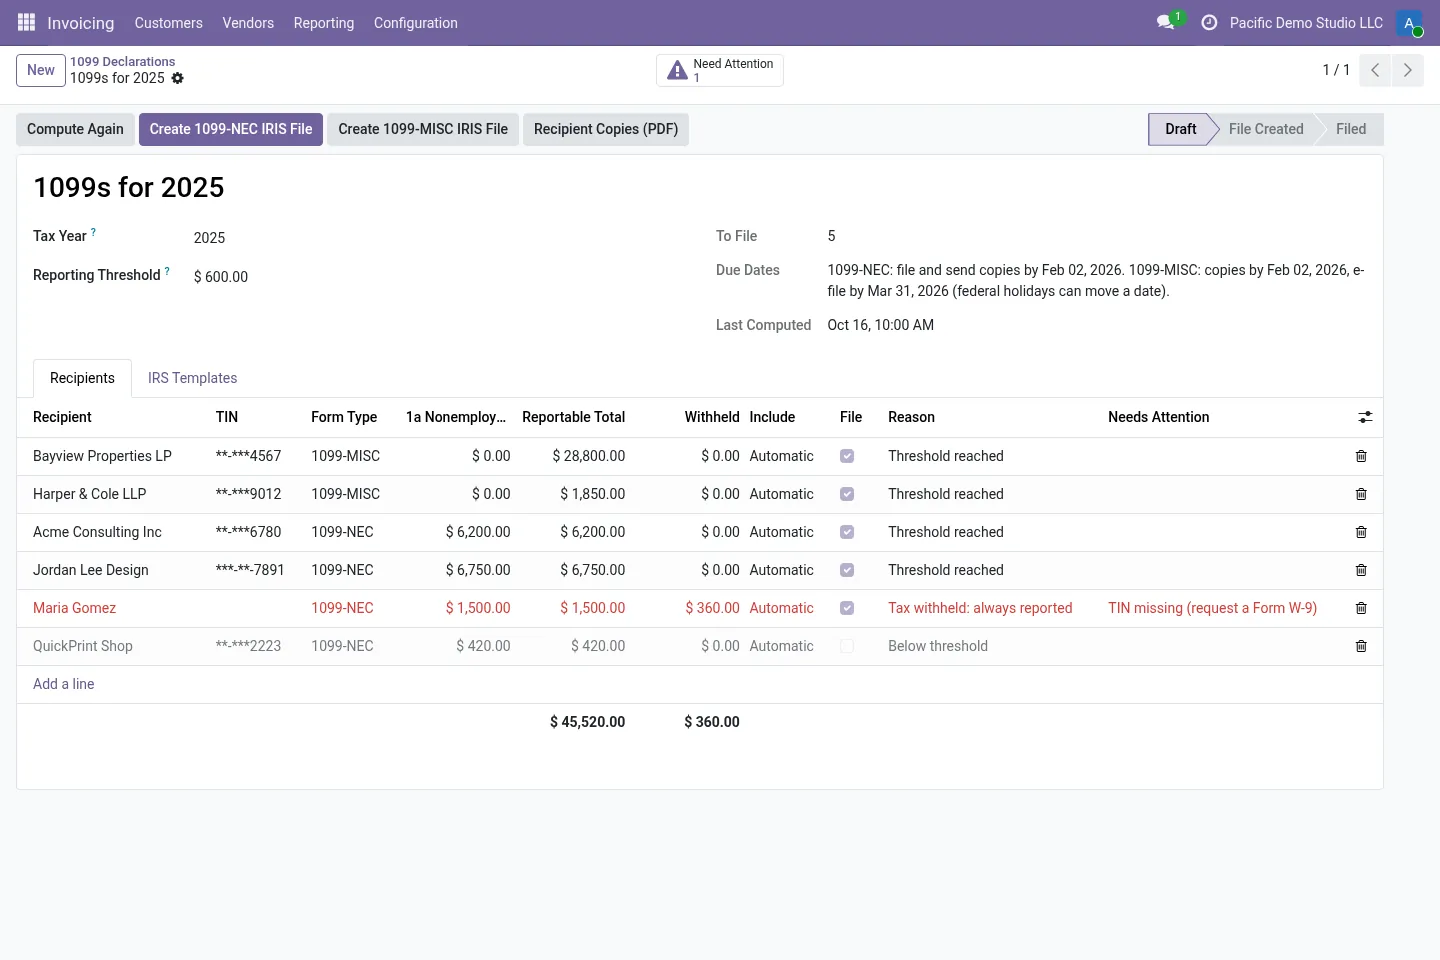Uncheck File checkbox for Harper & Cole LLP
This screenshot has height=960, width=1440.
tap(847, 494)
